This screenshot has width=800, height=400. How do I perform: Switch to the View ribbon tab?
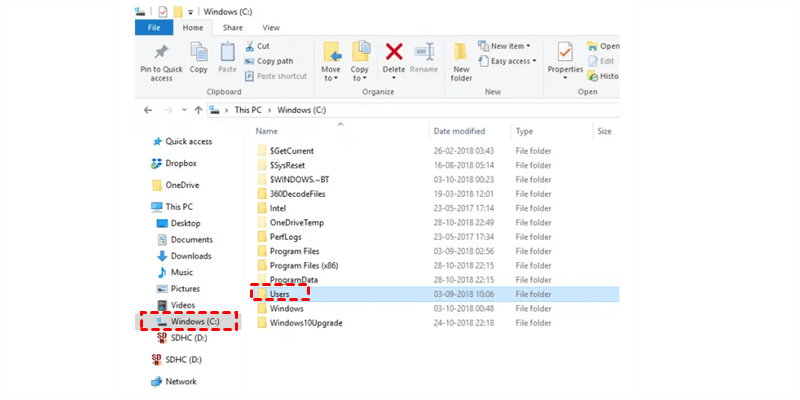[271, 28]
